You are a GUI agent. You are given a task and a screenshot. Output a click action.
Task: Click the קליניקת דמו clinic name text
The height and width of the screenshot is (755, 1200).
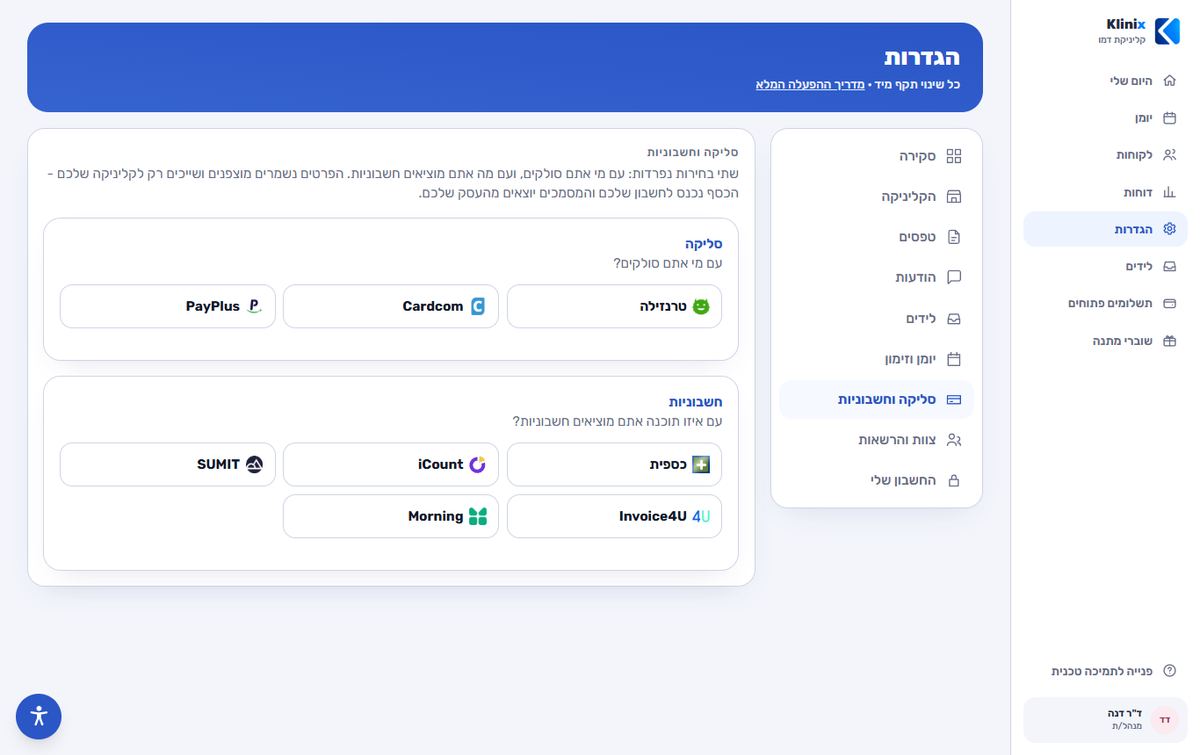(1121, 40)
